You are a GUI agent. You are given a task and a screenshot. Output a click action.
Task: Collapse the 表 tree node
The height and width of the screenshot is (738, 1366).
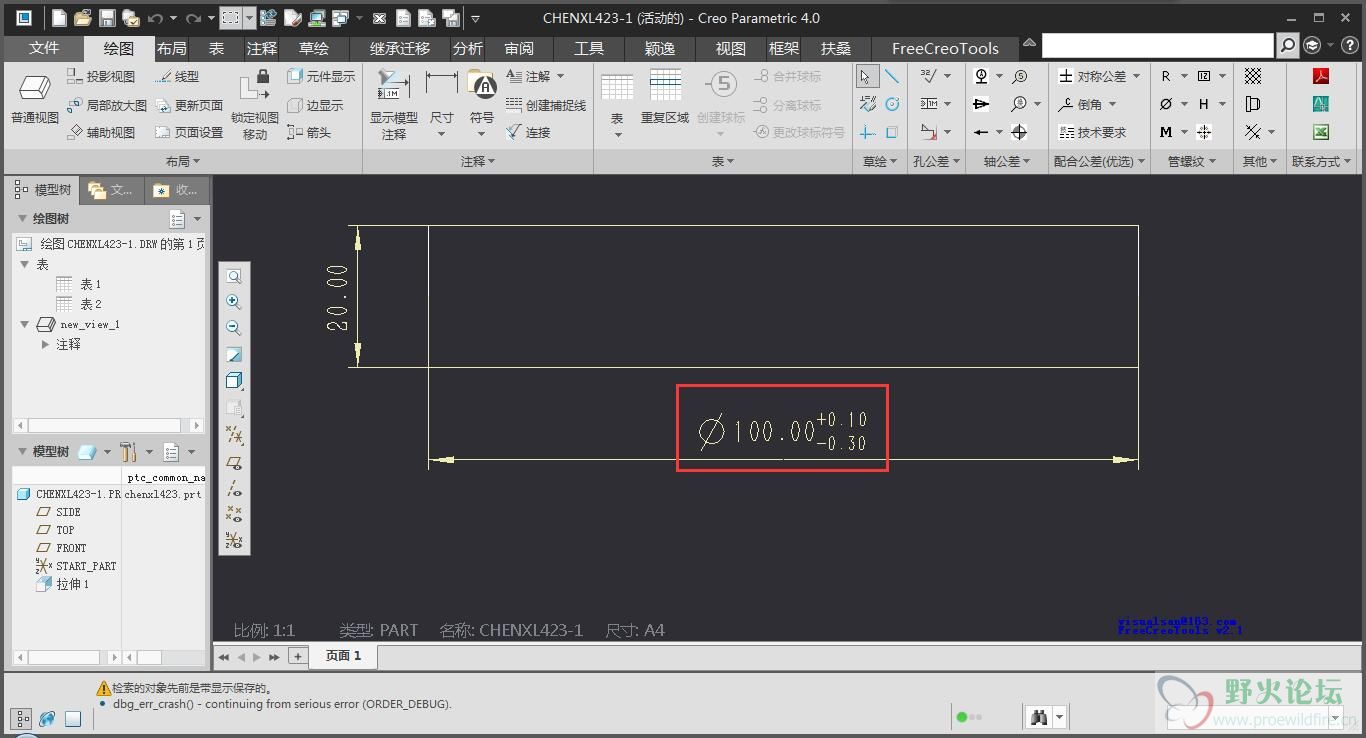[25, 264]
